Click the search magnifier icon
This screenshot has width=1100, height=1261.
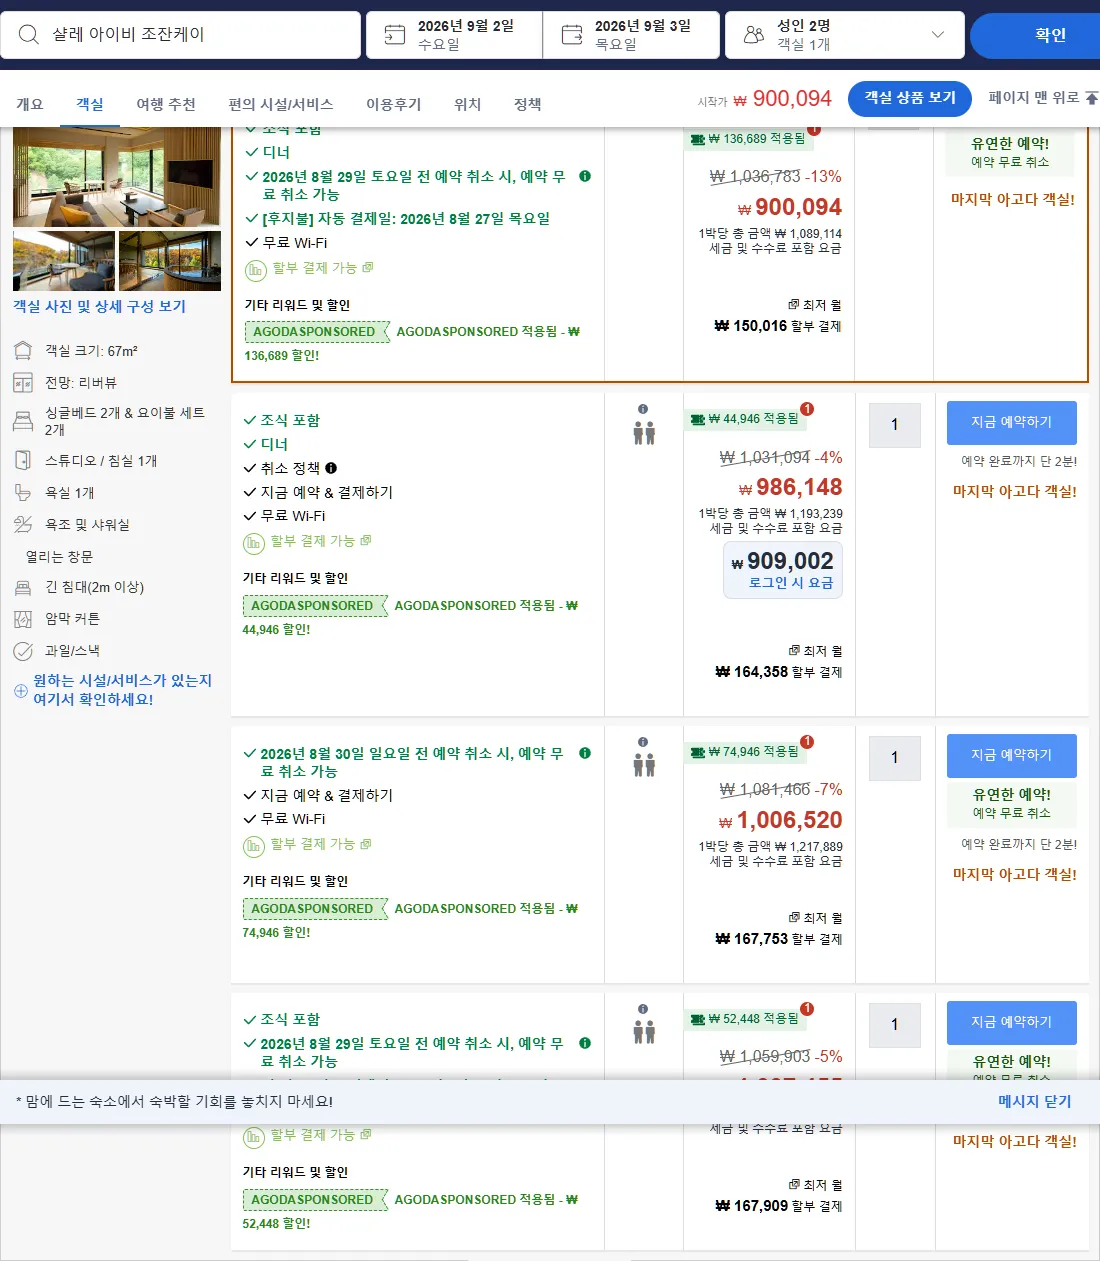(29, 35)
